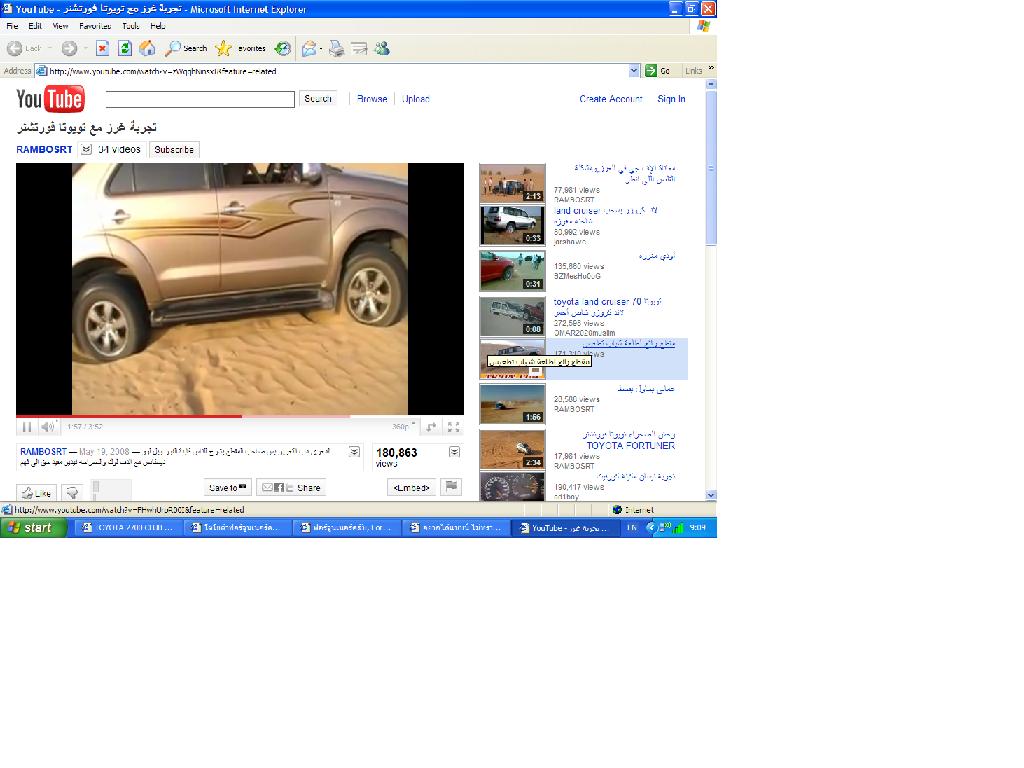Click the thumbs-down dislike icon
Image resolution: width=1024 pixels, height=768 pixels.
71,492
